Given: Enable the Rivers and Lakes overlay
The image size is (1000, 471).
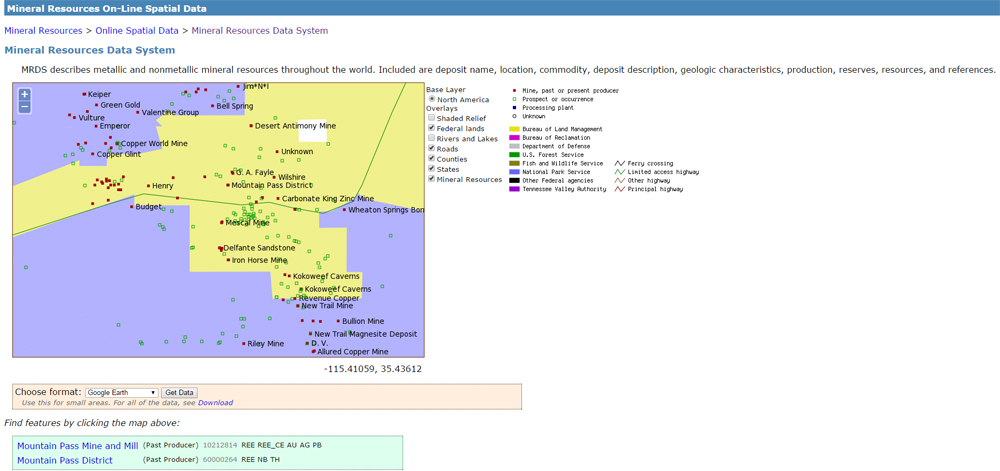Looking at the screenshot, I should [432, 138].
